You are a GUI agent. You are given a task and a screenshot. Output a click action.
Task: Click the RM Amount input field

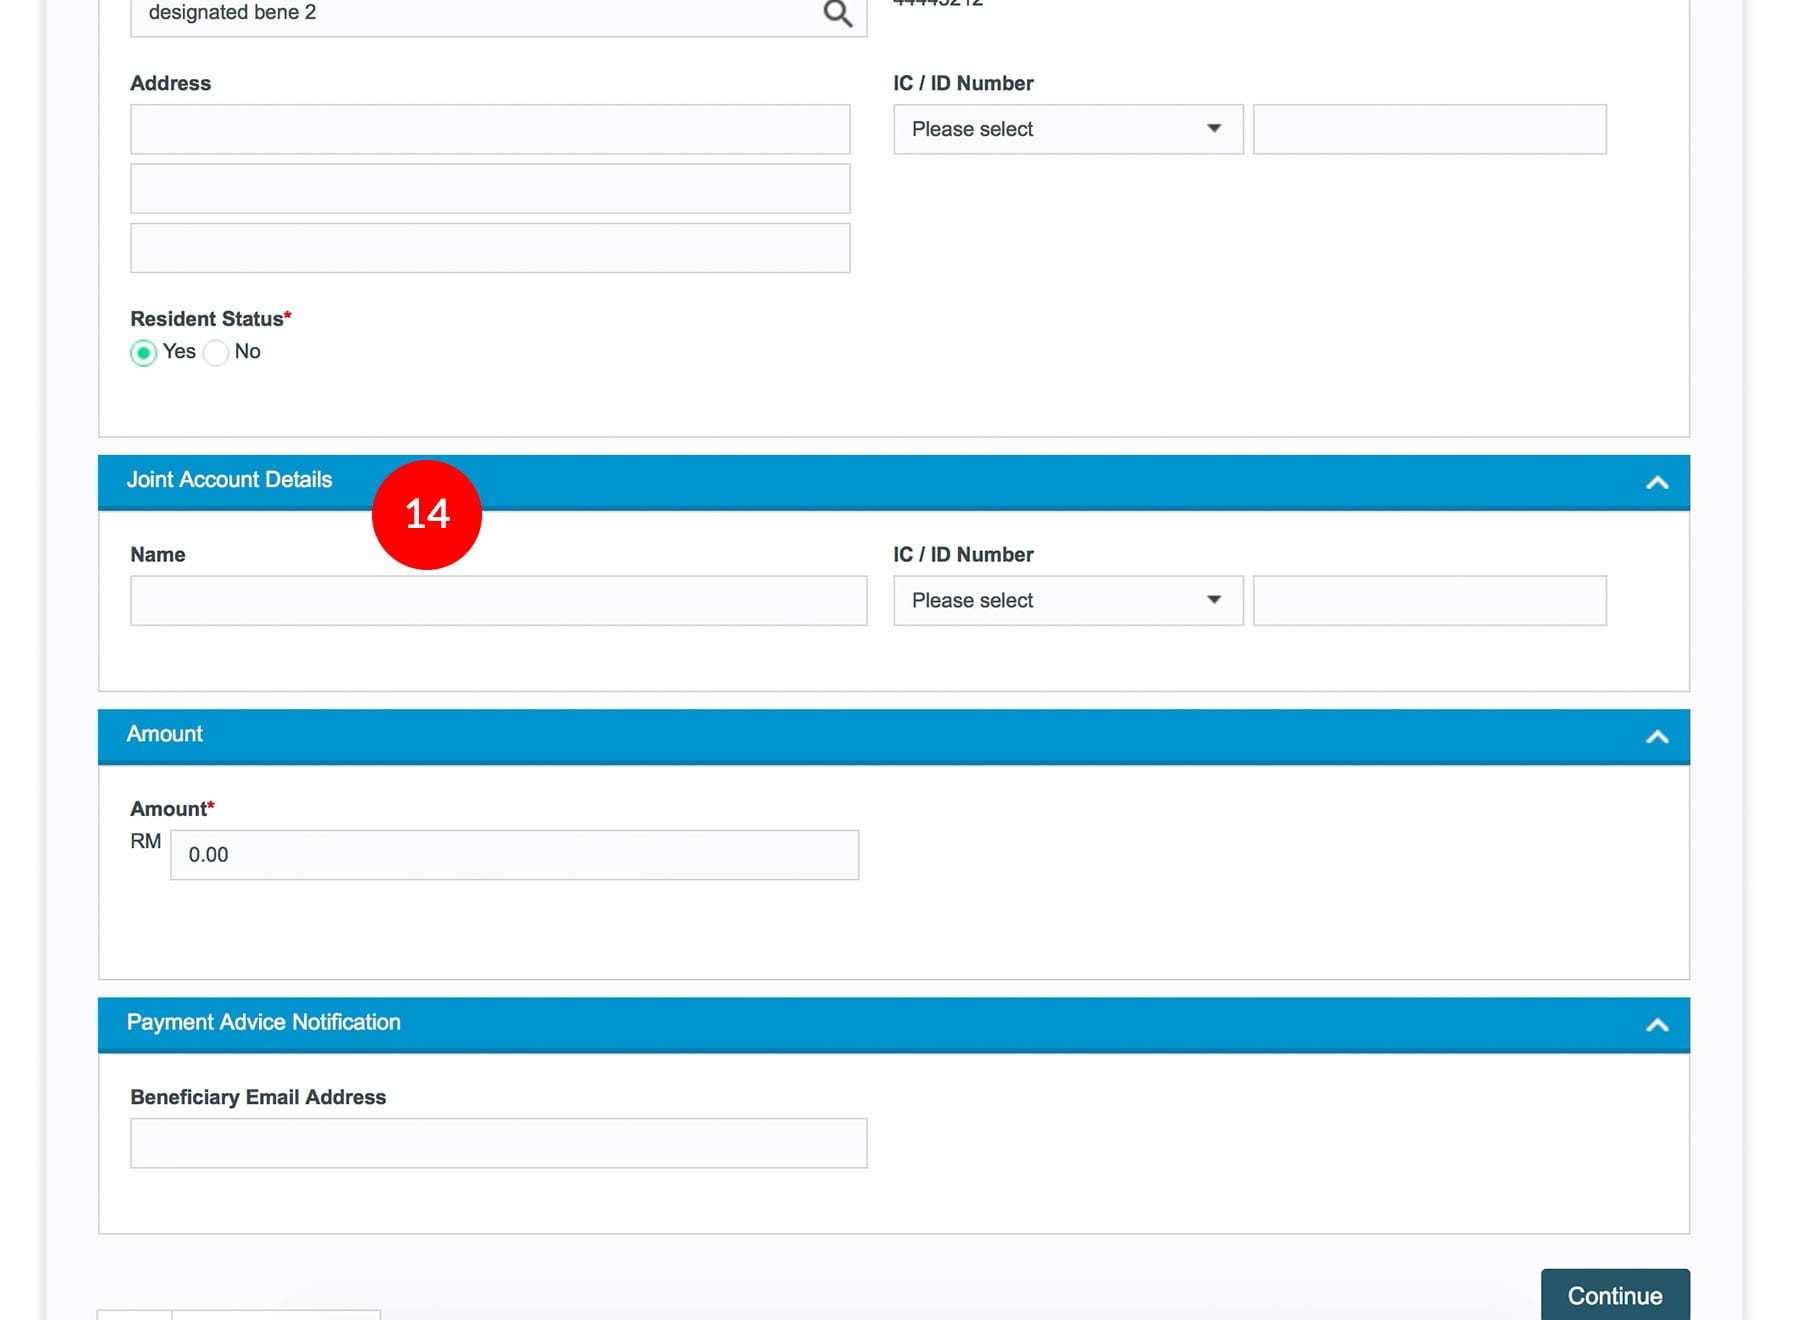(514, 855)
